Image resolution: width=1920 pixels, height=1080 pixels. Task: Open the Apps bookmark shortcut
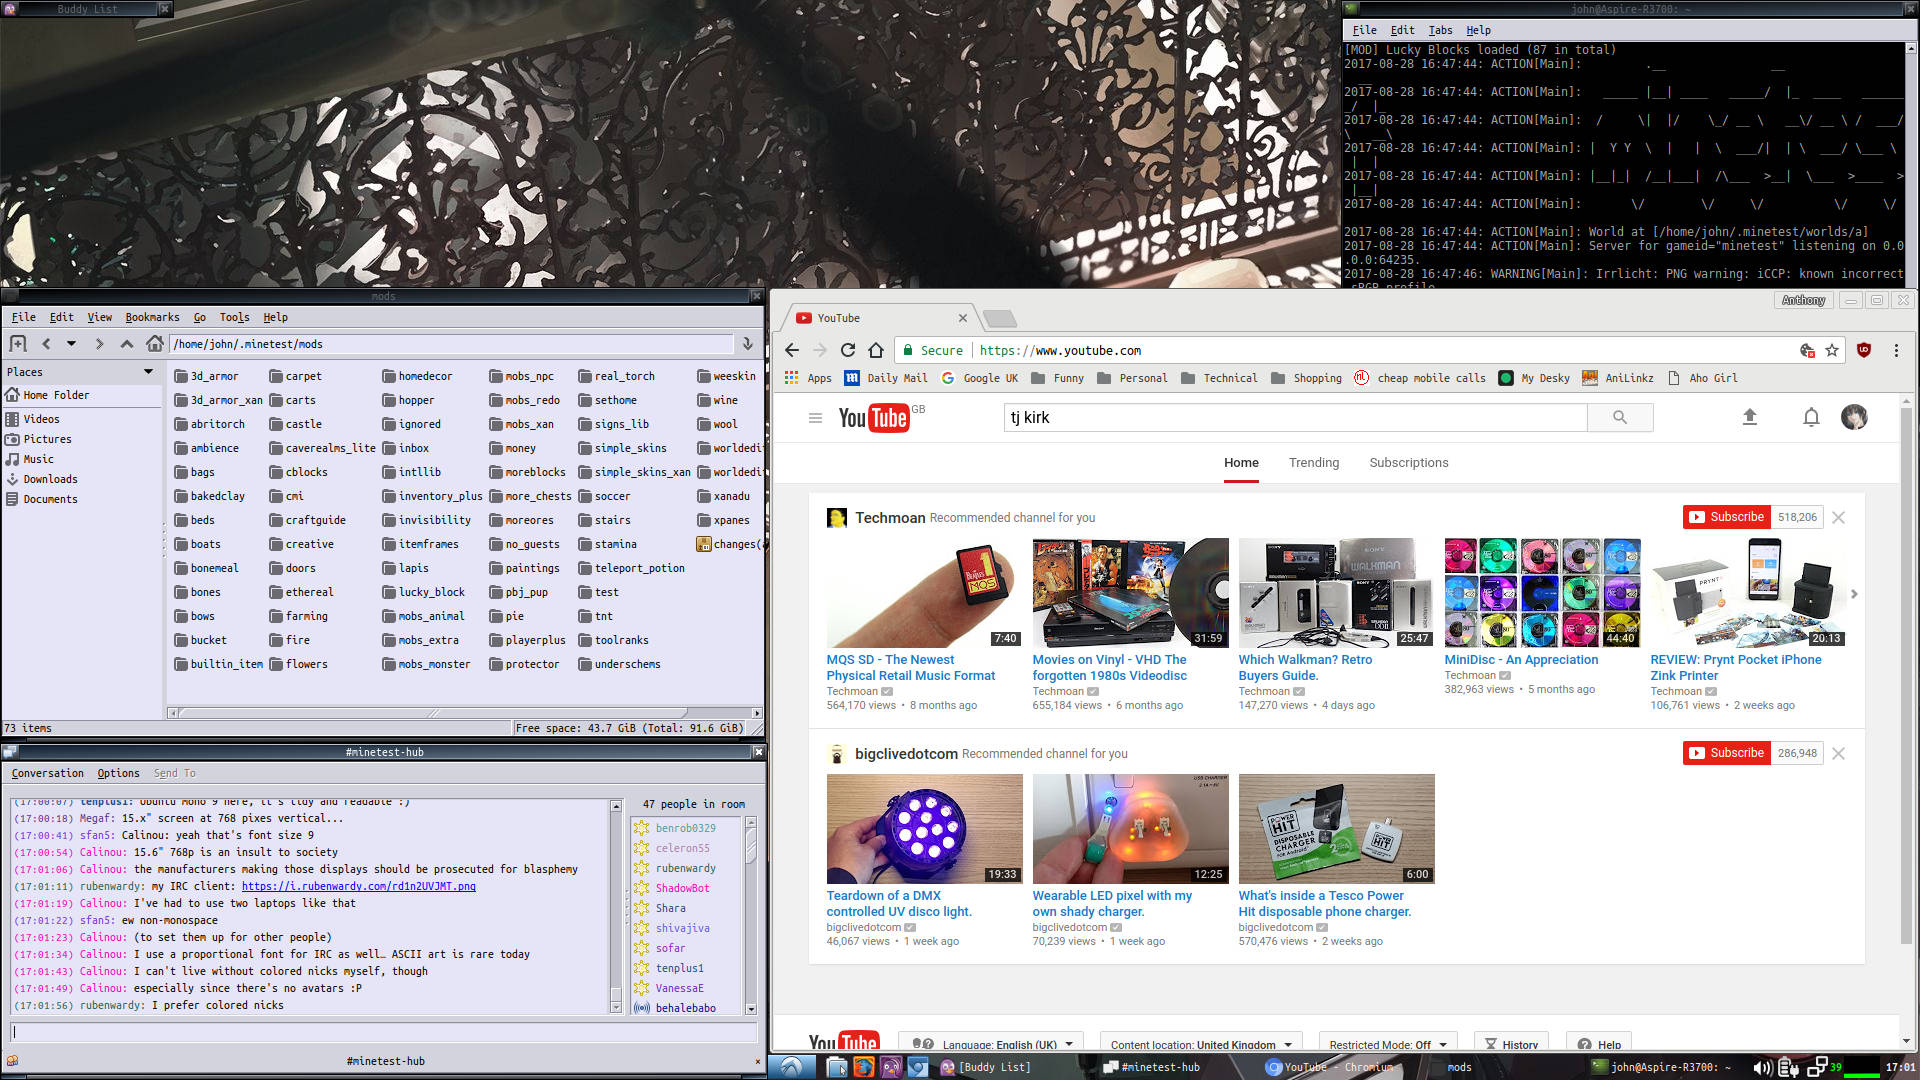tap(808, 378)
